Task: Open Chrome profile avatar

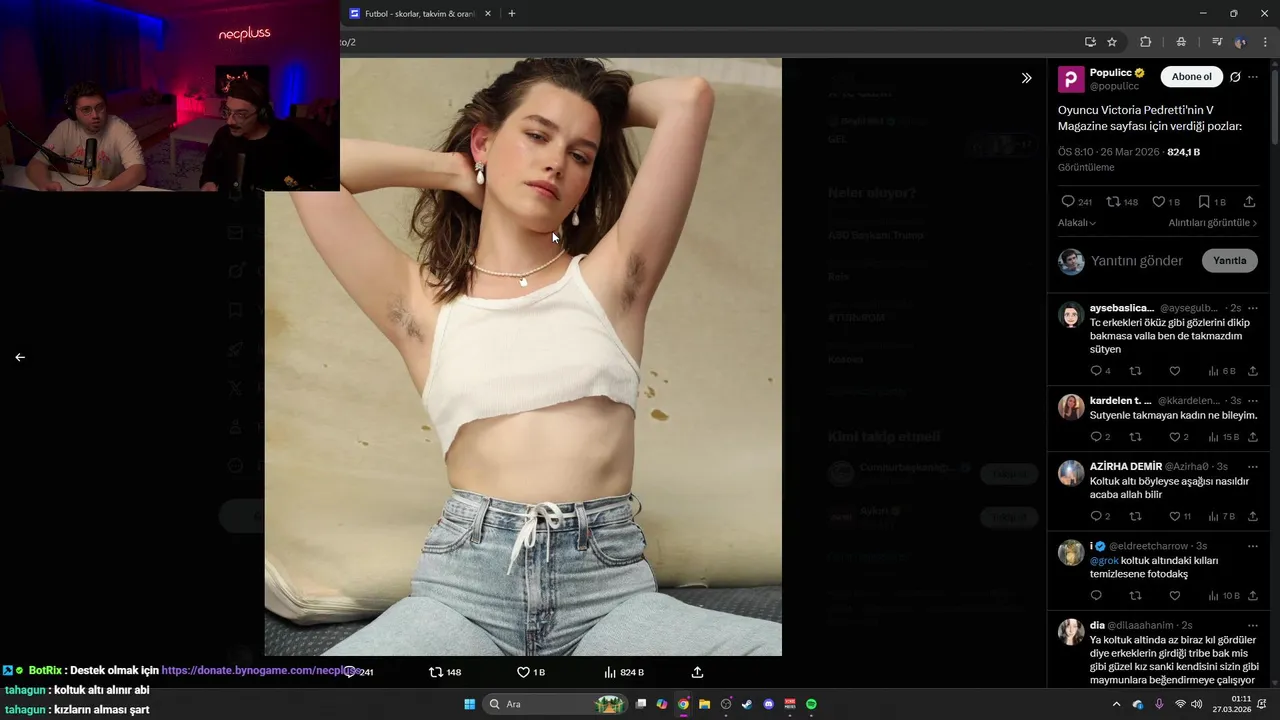Action: point(1241,42)
